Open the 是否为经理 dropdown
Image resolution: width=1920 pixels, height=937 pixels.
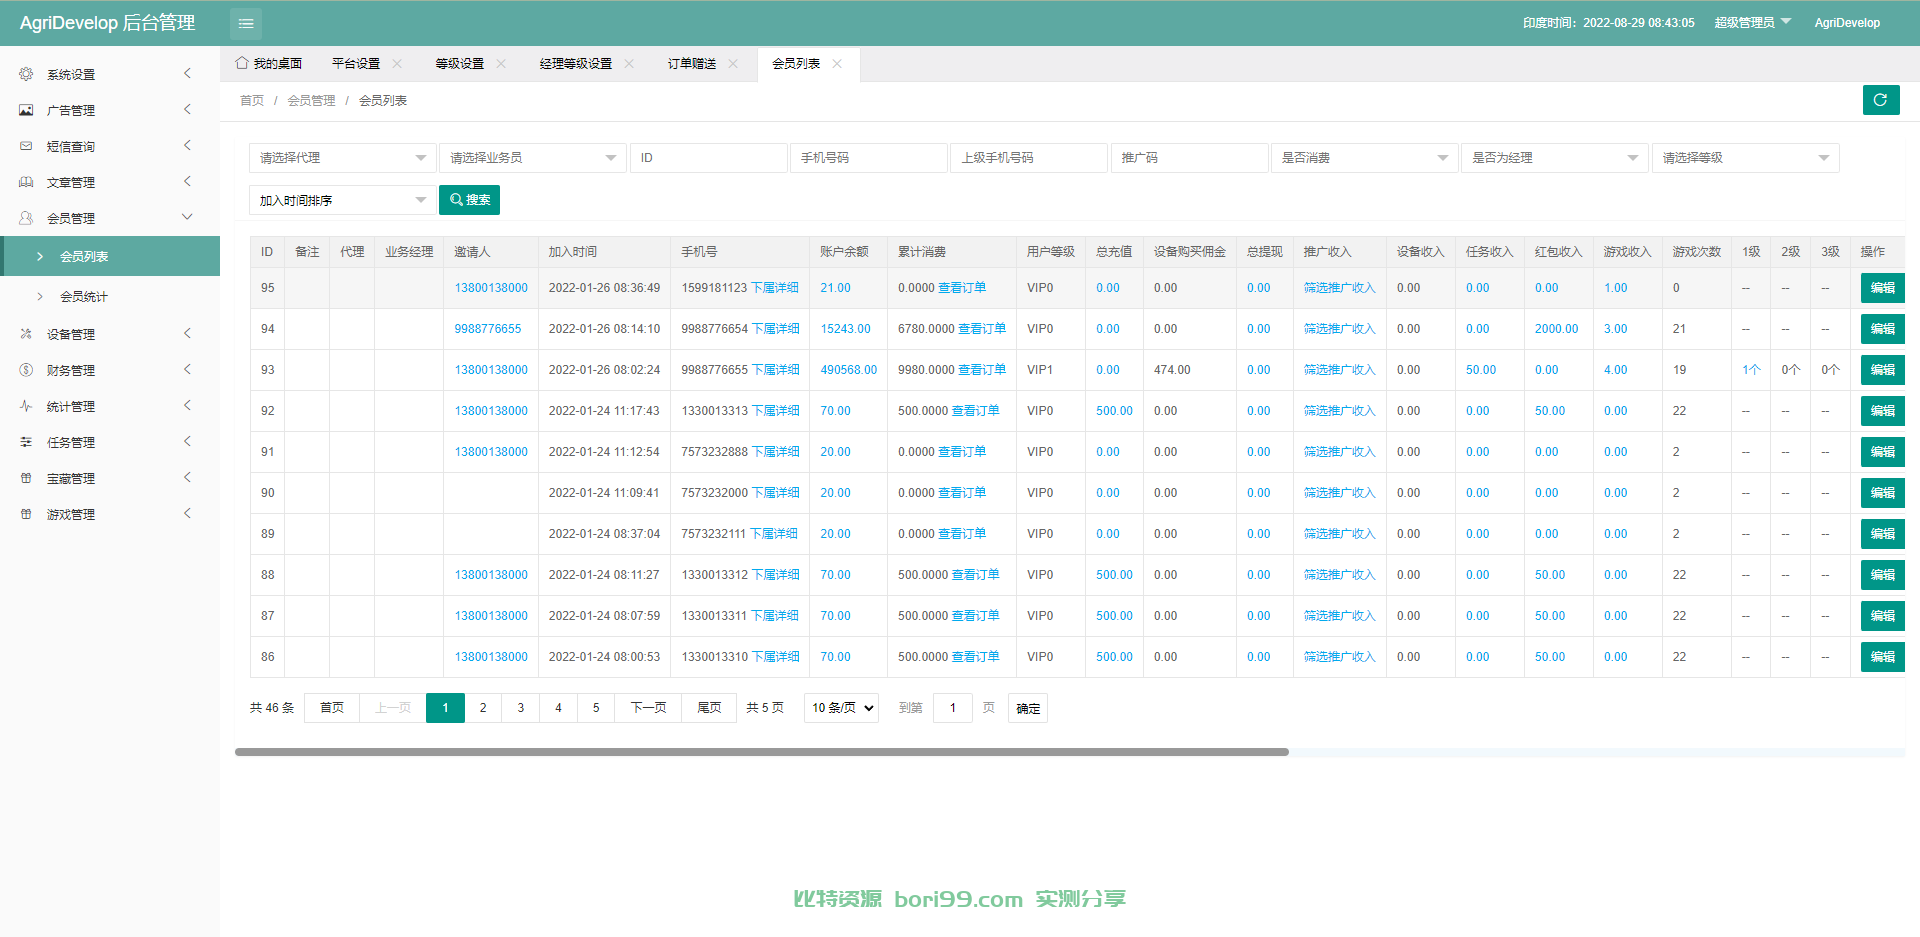(x=1554, y=158)
